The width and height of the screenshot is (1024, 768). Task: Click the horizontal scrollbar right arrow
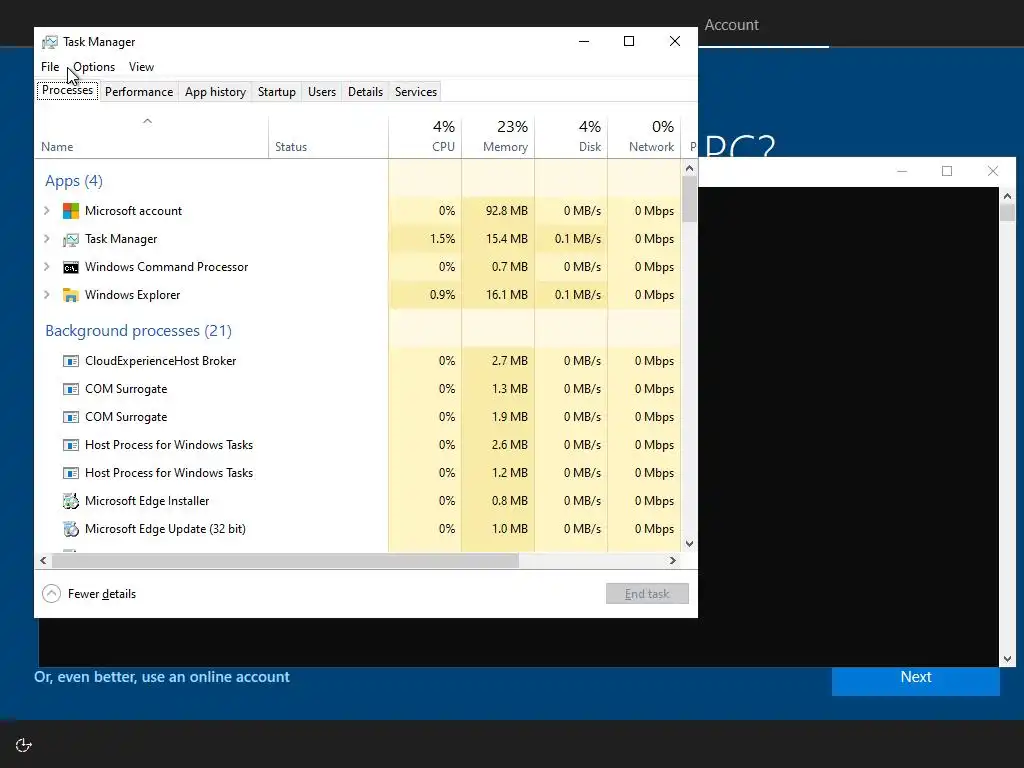(x=673, y=560)
